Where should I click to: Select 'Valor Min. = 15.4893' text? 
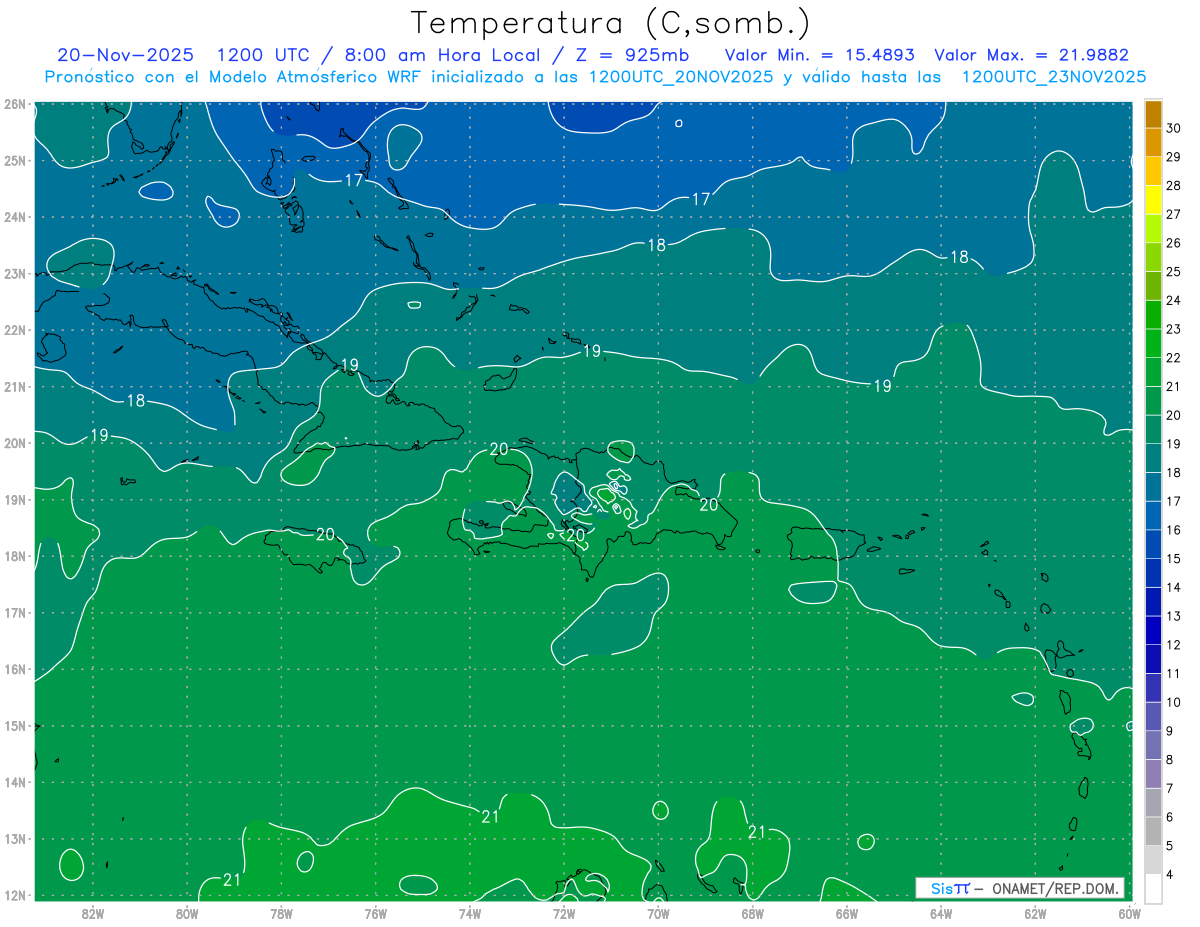coord(819,55)
